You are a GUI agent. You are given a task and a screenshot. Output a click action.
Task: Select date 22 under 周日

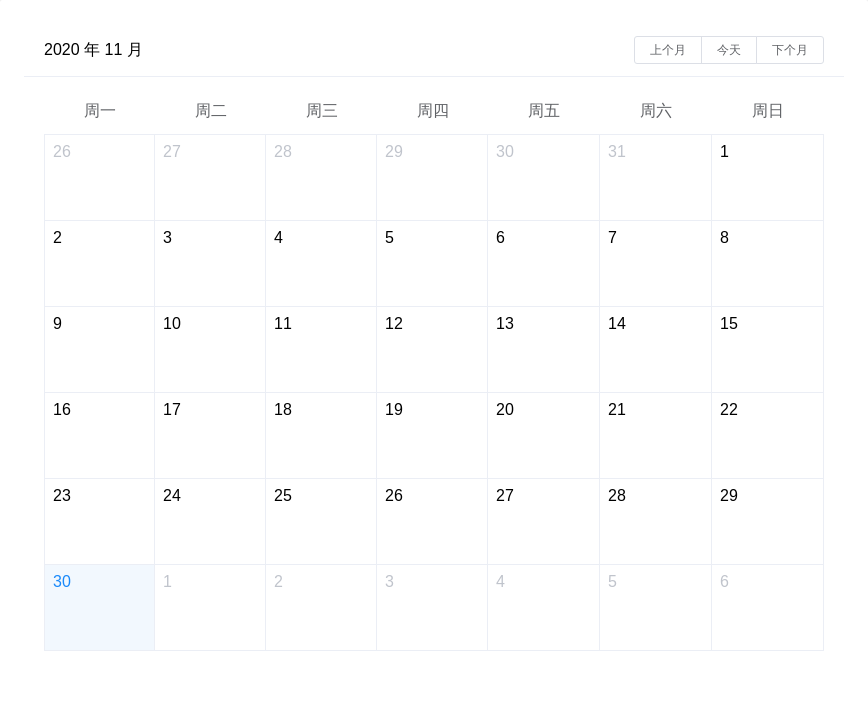point(767,436)
